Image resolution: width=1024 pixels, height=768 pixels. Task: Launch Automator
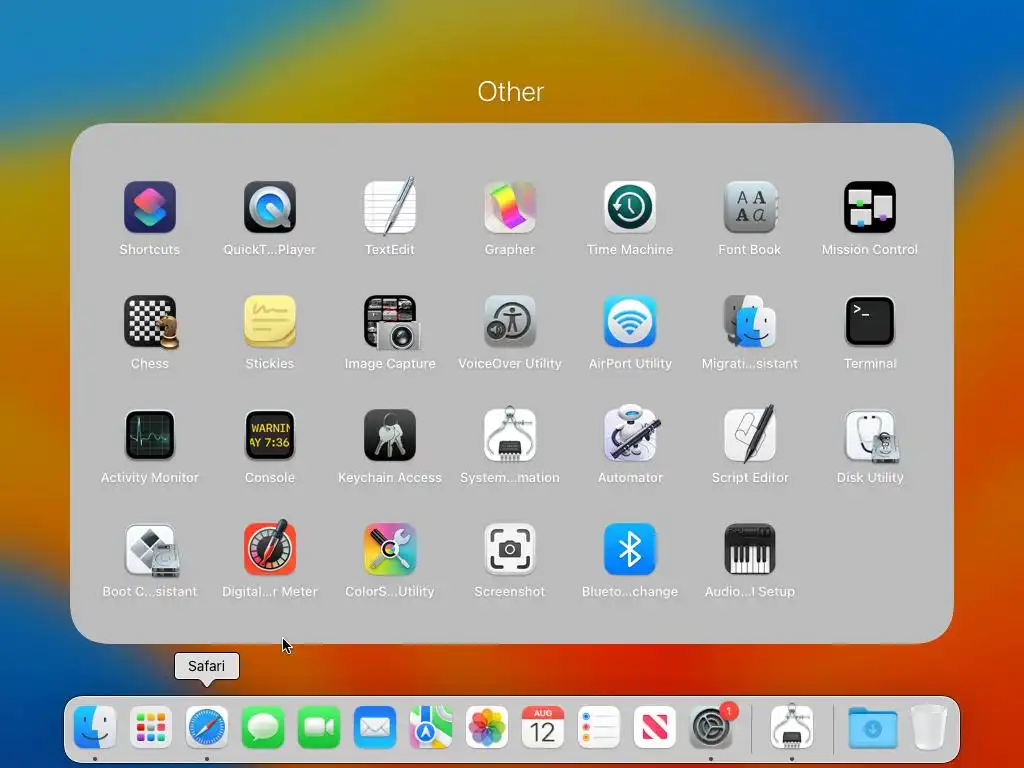[630, 433]
